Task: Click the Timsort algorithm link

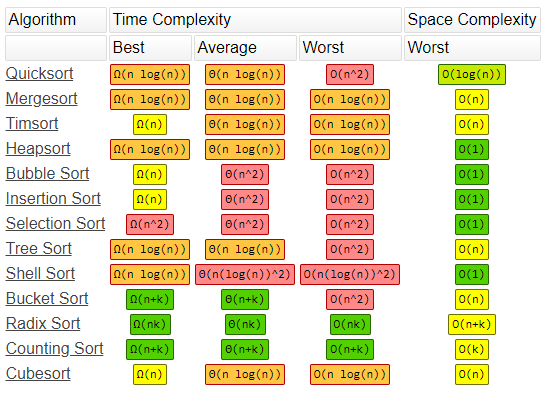Action: click(x=32, y=124)
